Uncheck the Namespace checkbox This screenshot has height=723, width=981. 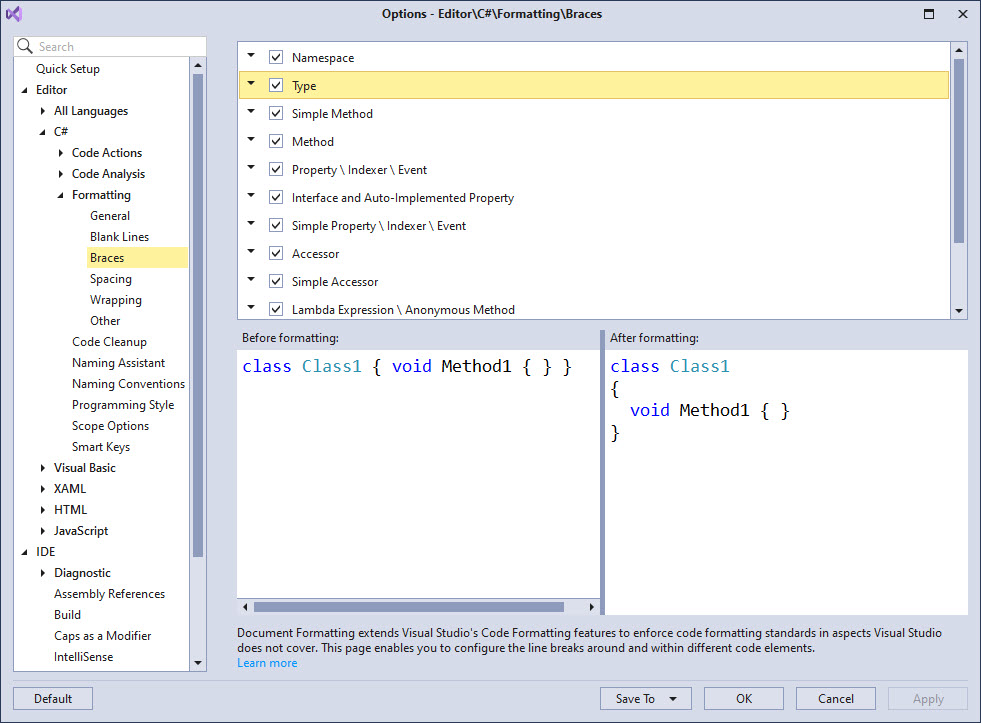click(x=276, y=58)
